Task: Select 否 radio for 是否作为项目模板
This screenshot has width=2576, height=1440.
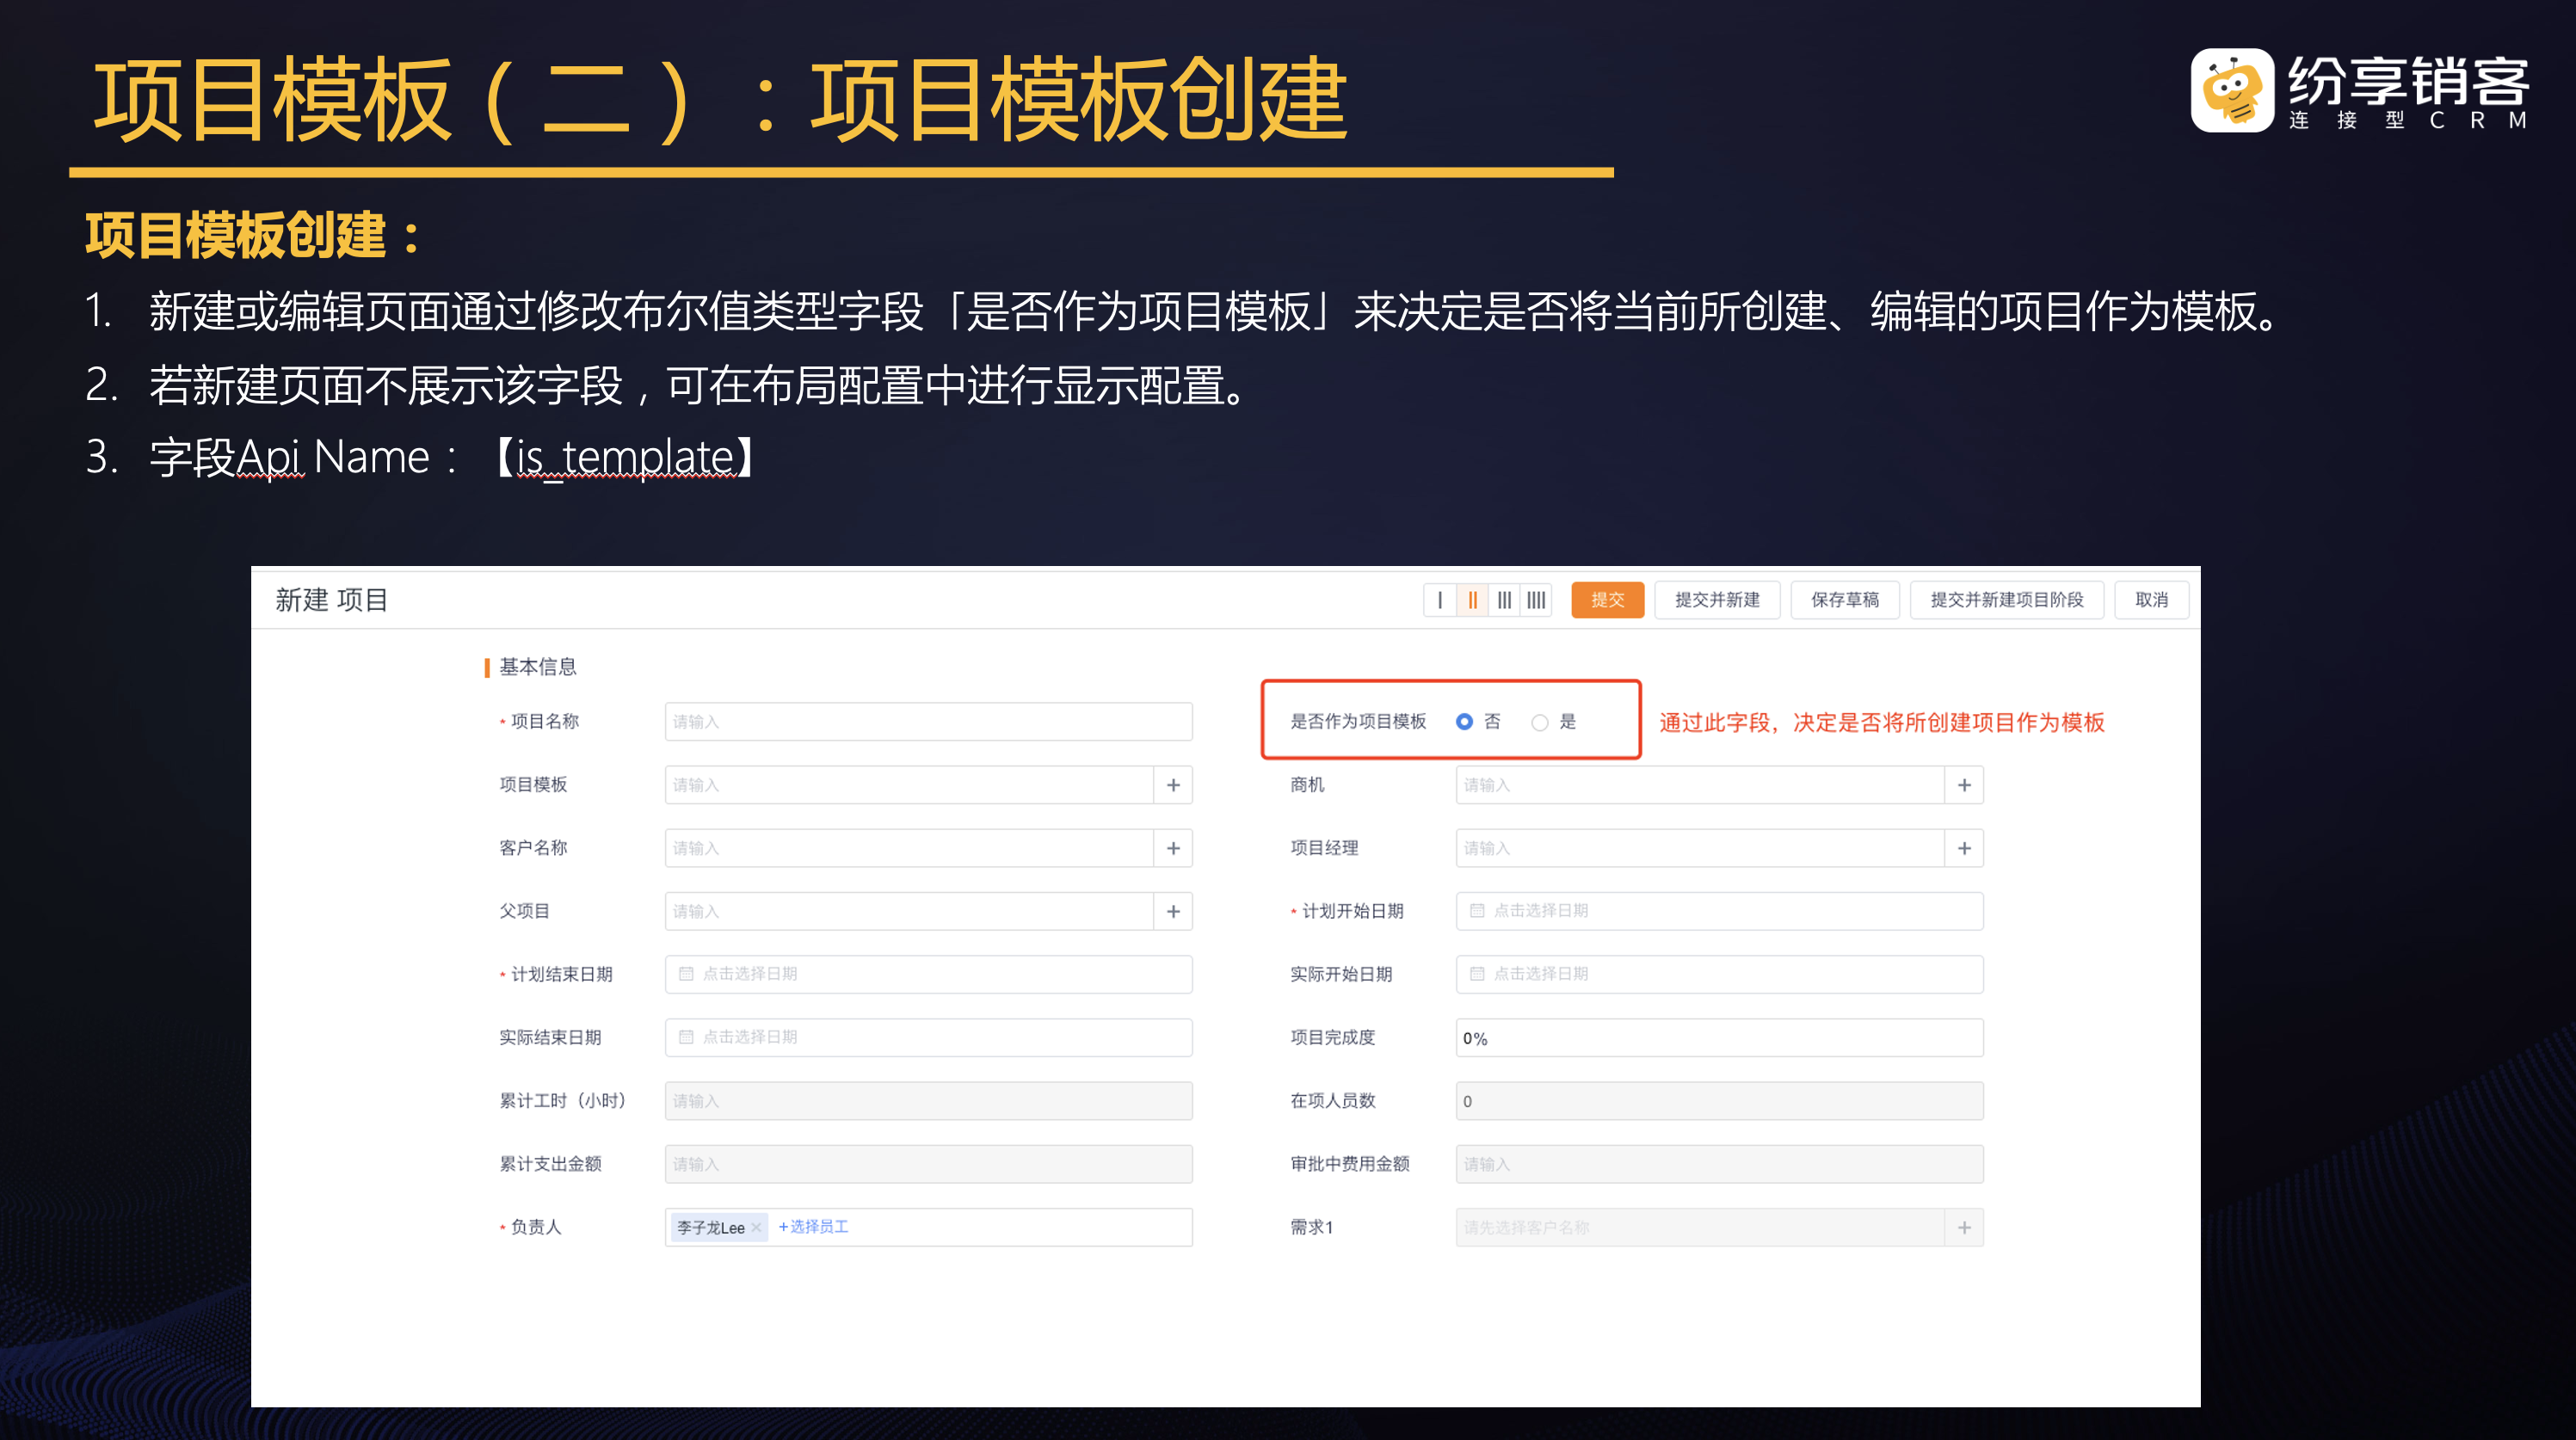Action: pos(1464,722)
